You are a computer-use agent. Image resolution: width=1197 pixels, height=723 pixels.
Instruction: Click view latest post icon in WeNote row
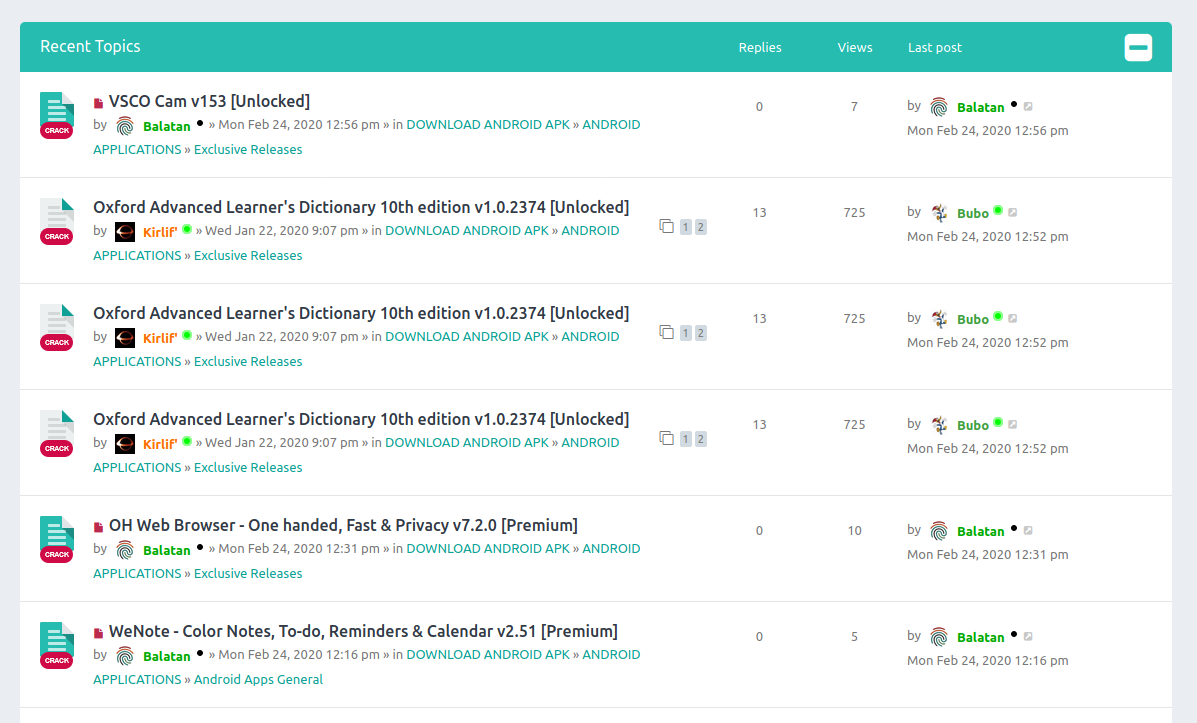(1028, 636)
